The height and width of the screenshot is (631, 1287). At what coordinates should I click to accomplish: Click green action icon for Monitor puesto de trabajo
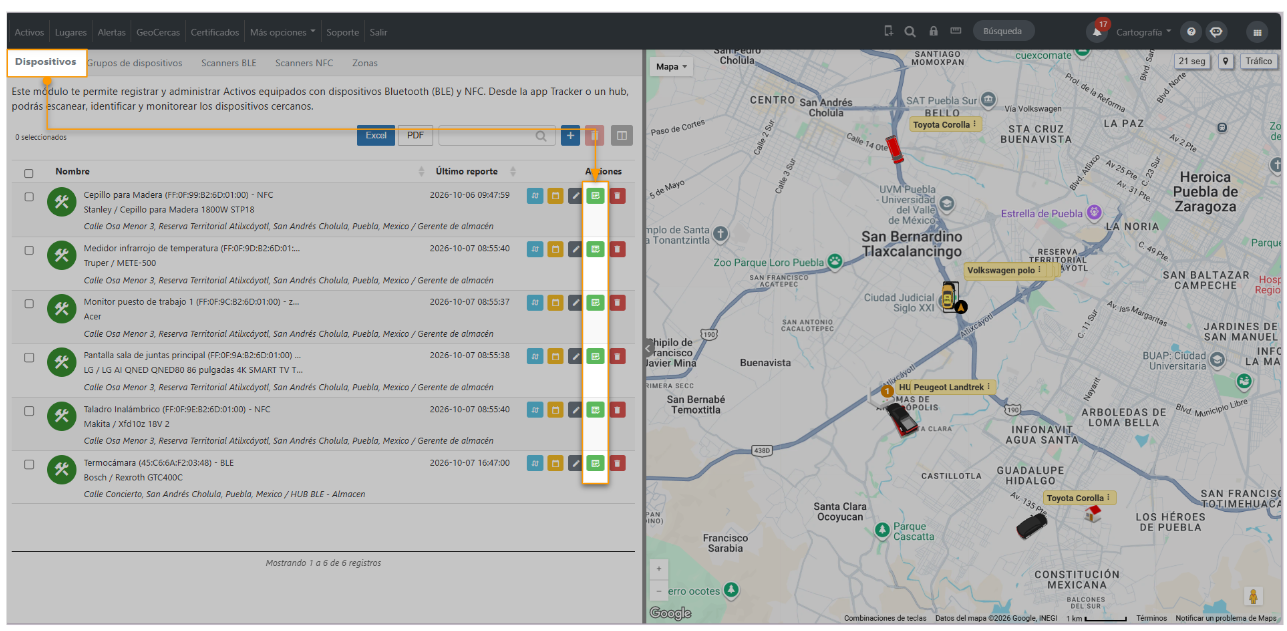pos(595,302)
